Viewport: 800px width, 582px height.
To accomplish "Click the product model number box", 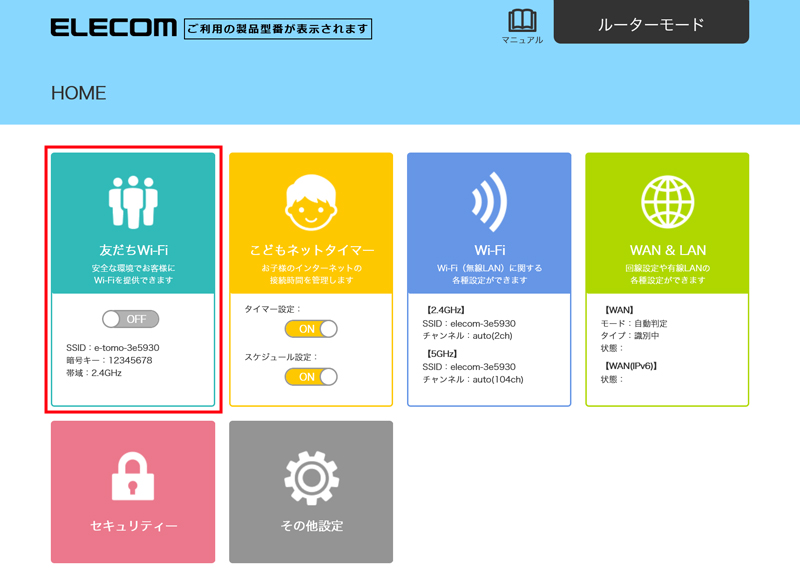I will [x=278, y=29].
